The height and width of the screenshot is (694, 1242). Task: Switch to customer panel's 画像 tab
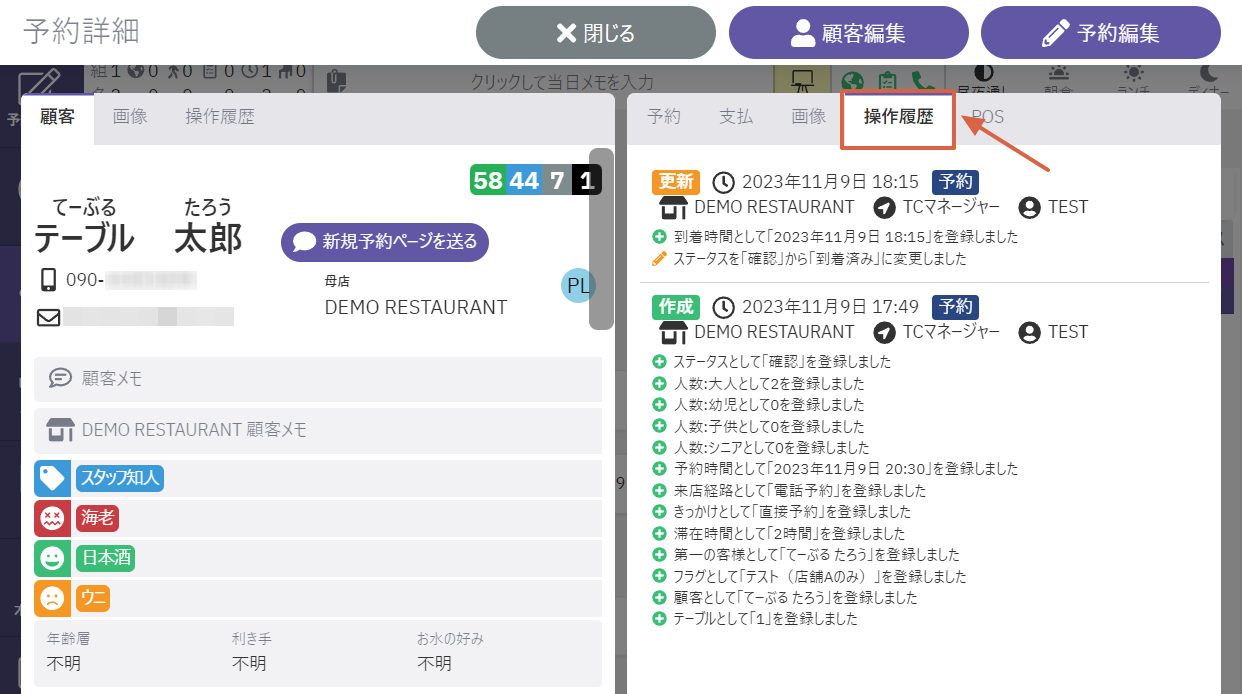[x=130, y=117]
